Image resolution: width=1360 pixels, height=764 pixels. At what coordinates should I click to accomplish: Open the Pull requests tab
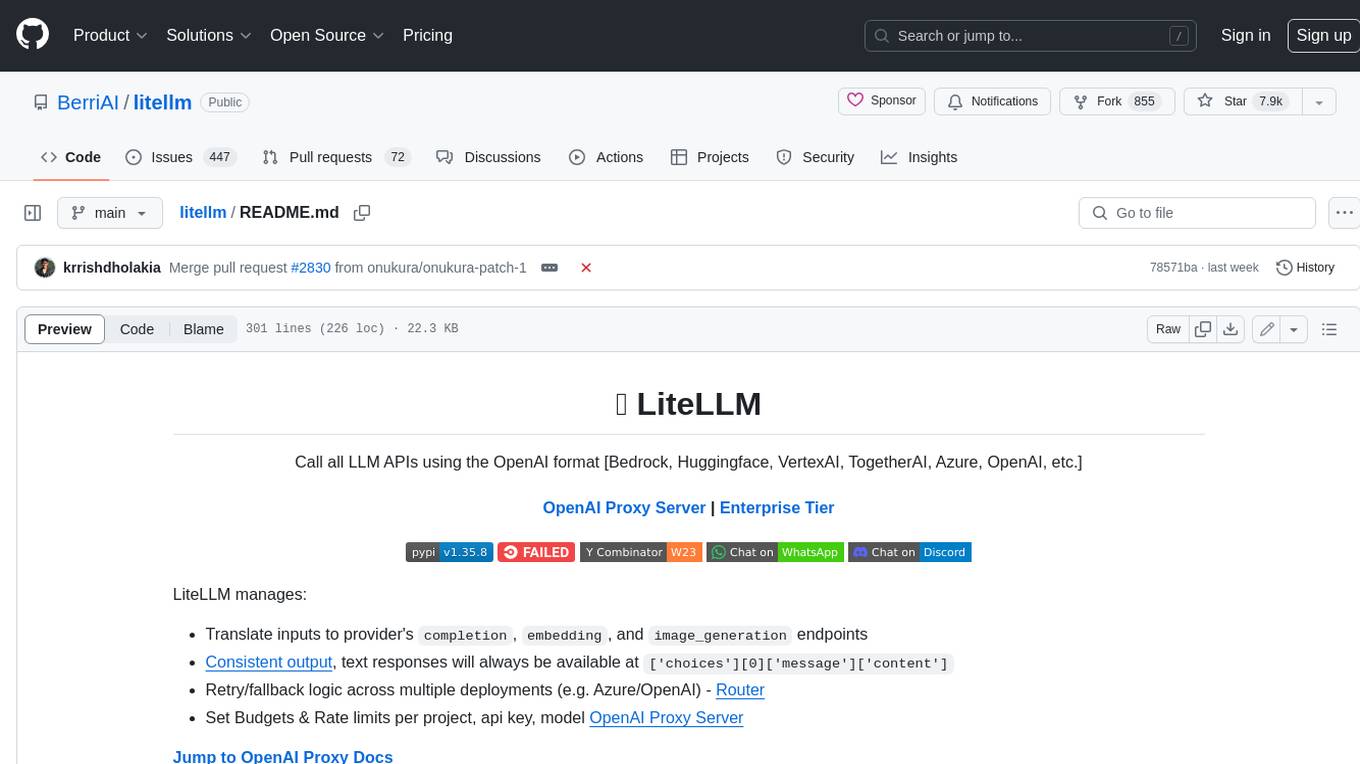pos(336,157)
